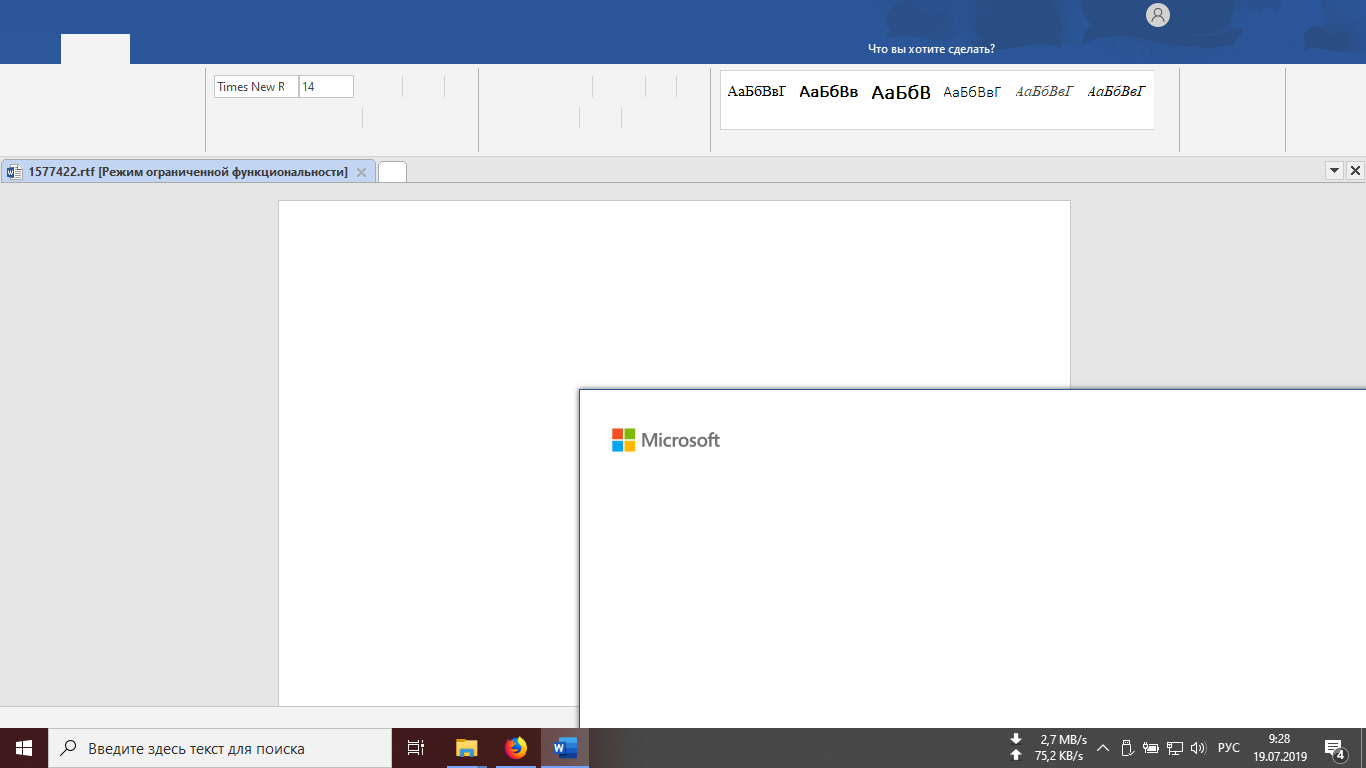Click the volume speaker tray icon
The height and width of the screenshot is (768, 1366).
[x=1199, y=748]
